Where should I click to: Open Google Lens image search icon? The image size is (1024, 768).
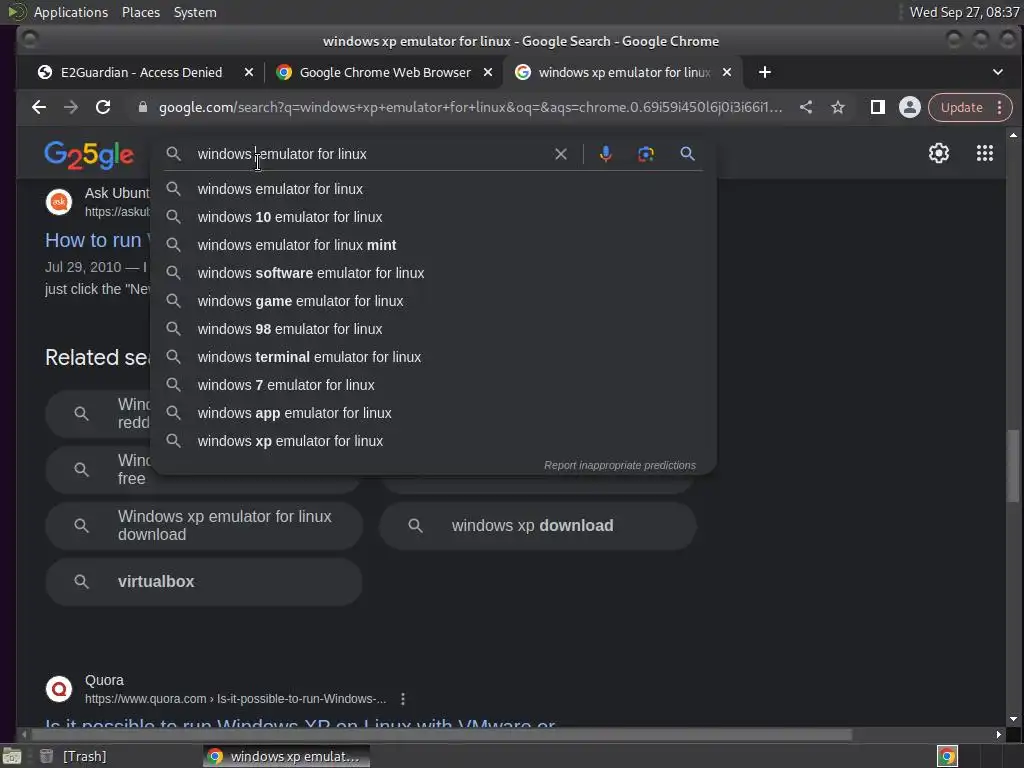point(646,154)
